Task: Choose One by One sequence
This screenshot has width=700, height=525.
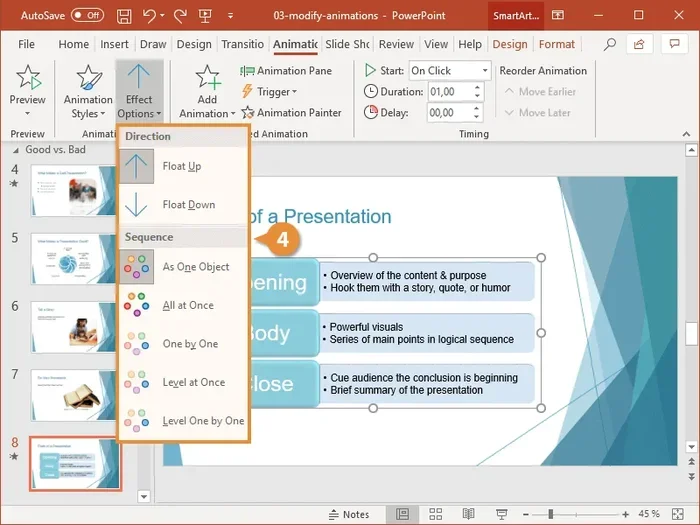Action: tap(183, 344)
